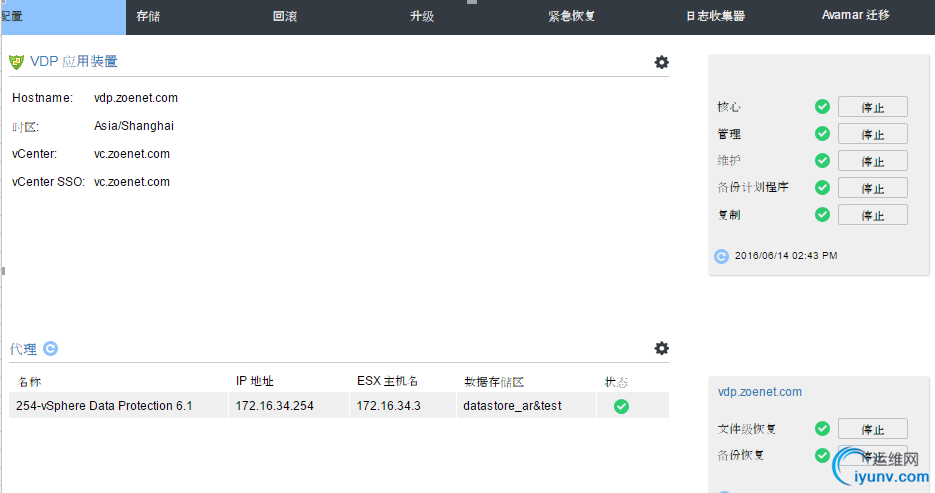This screenshot has width=935, height=493.
Task: Click the 数据存储区 column header
Action: [x=494, y=382]
